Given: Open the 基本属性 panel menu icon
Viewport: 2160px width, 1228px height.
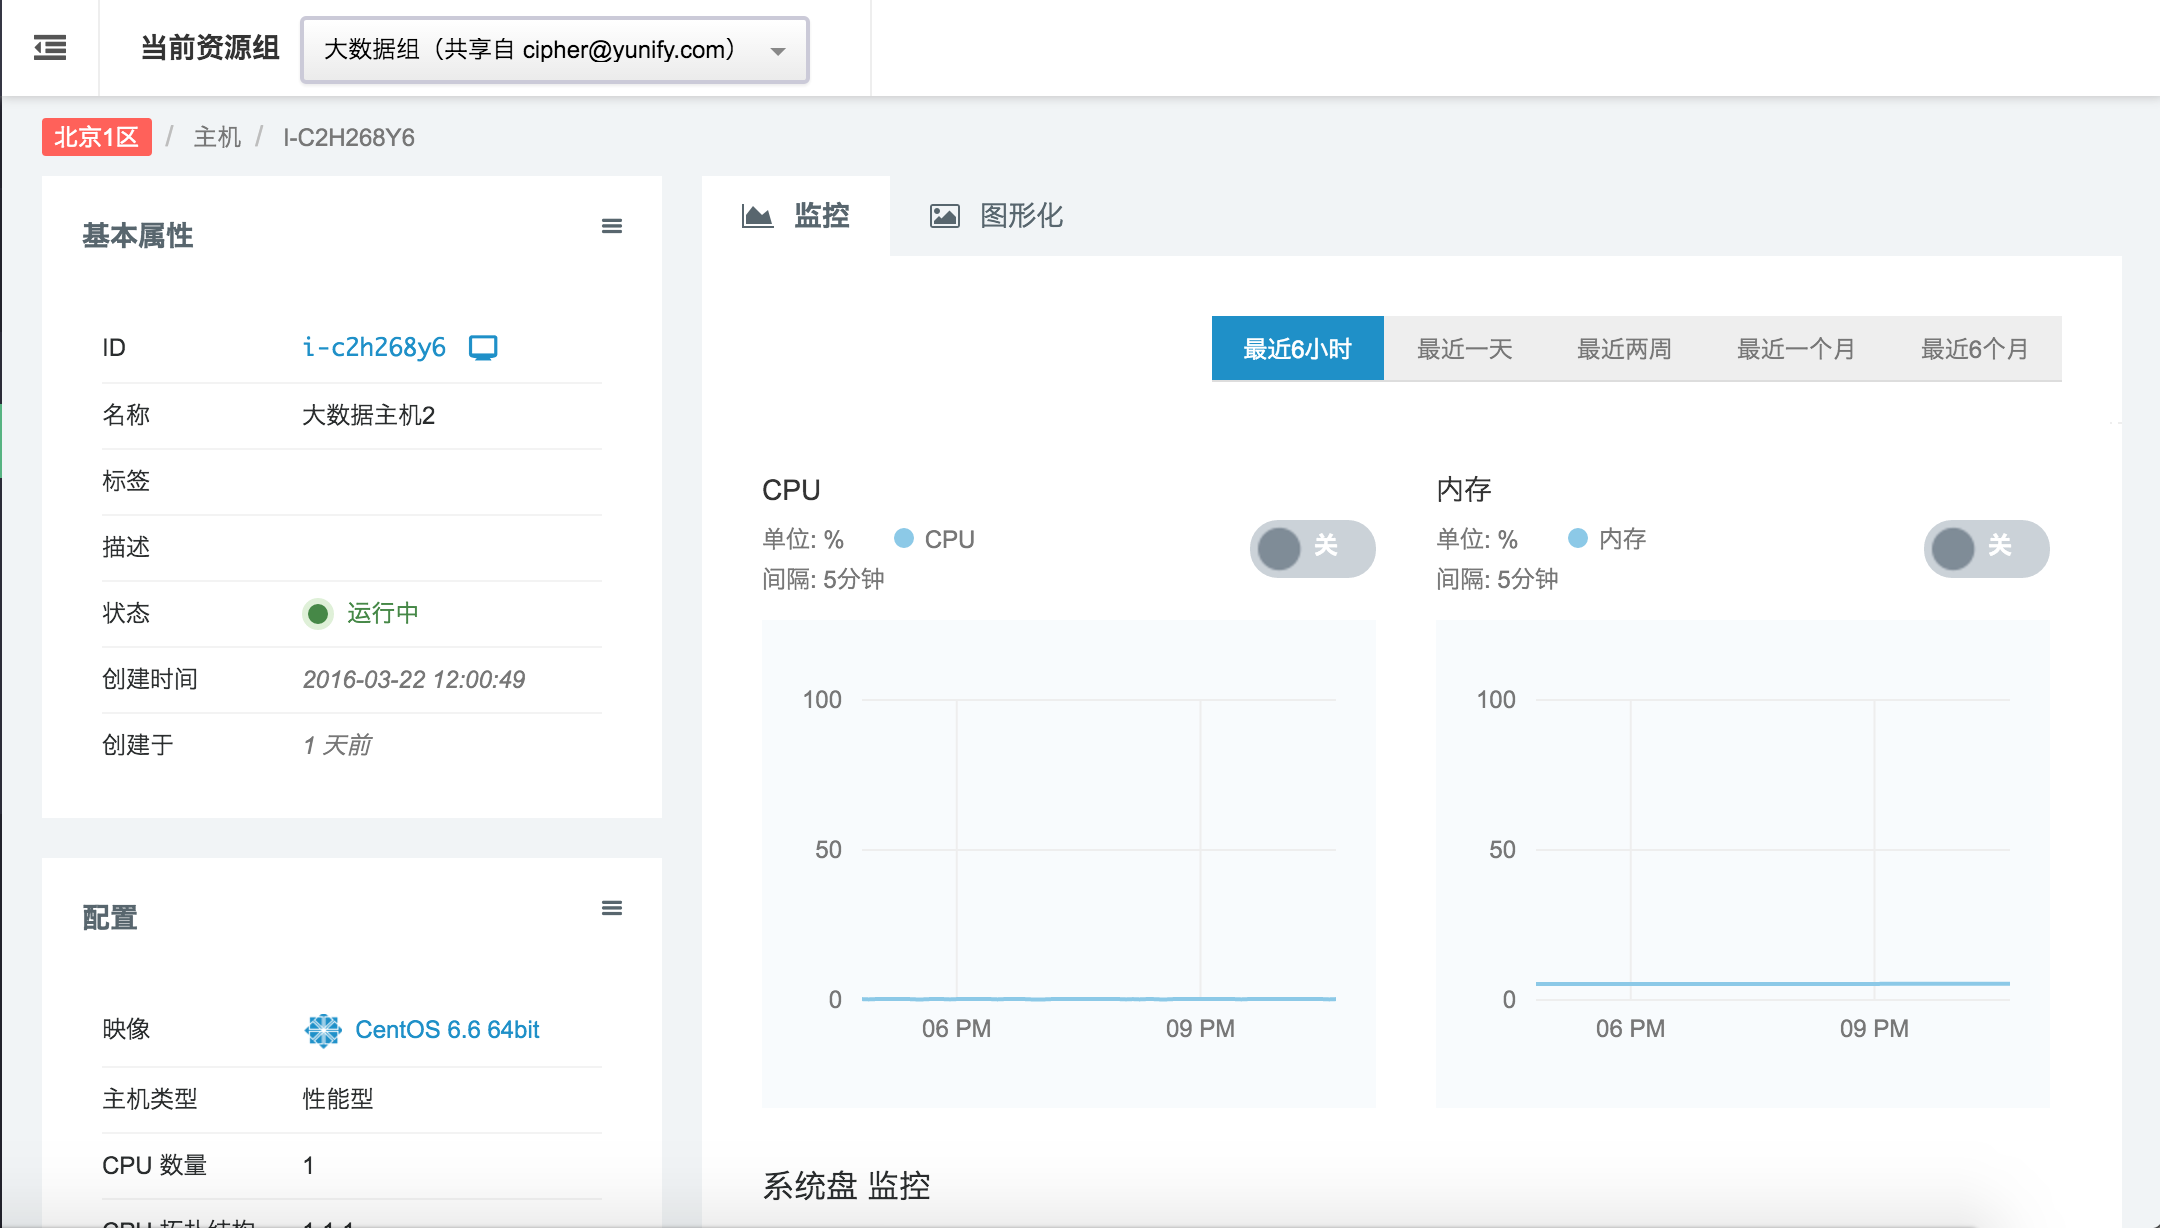Looking at the screenshot, I should point(612,226).
